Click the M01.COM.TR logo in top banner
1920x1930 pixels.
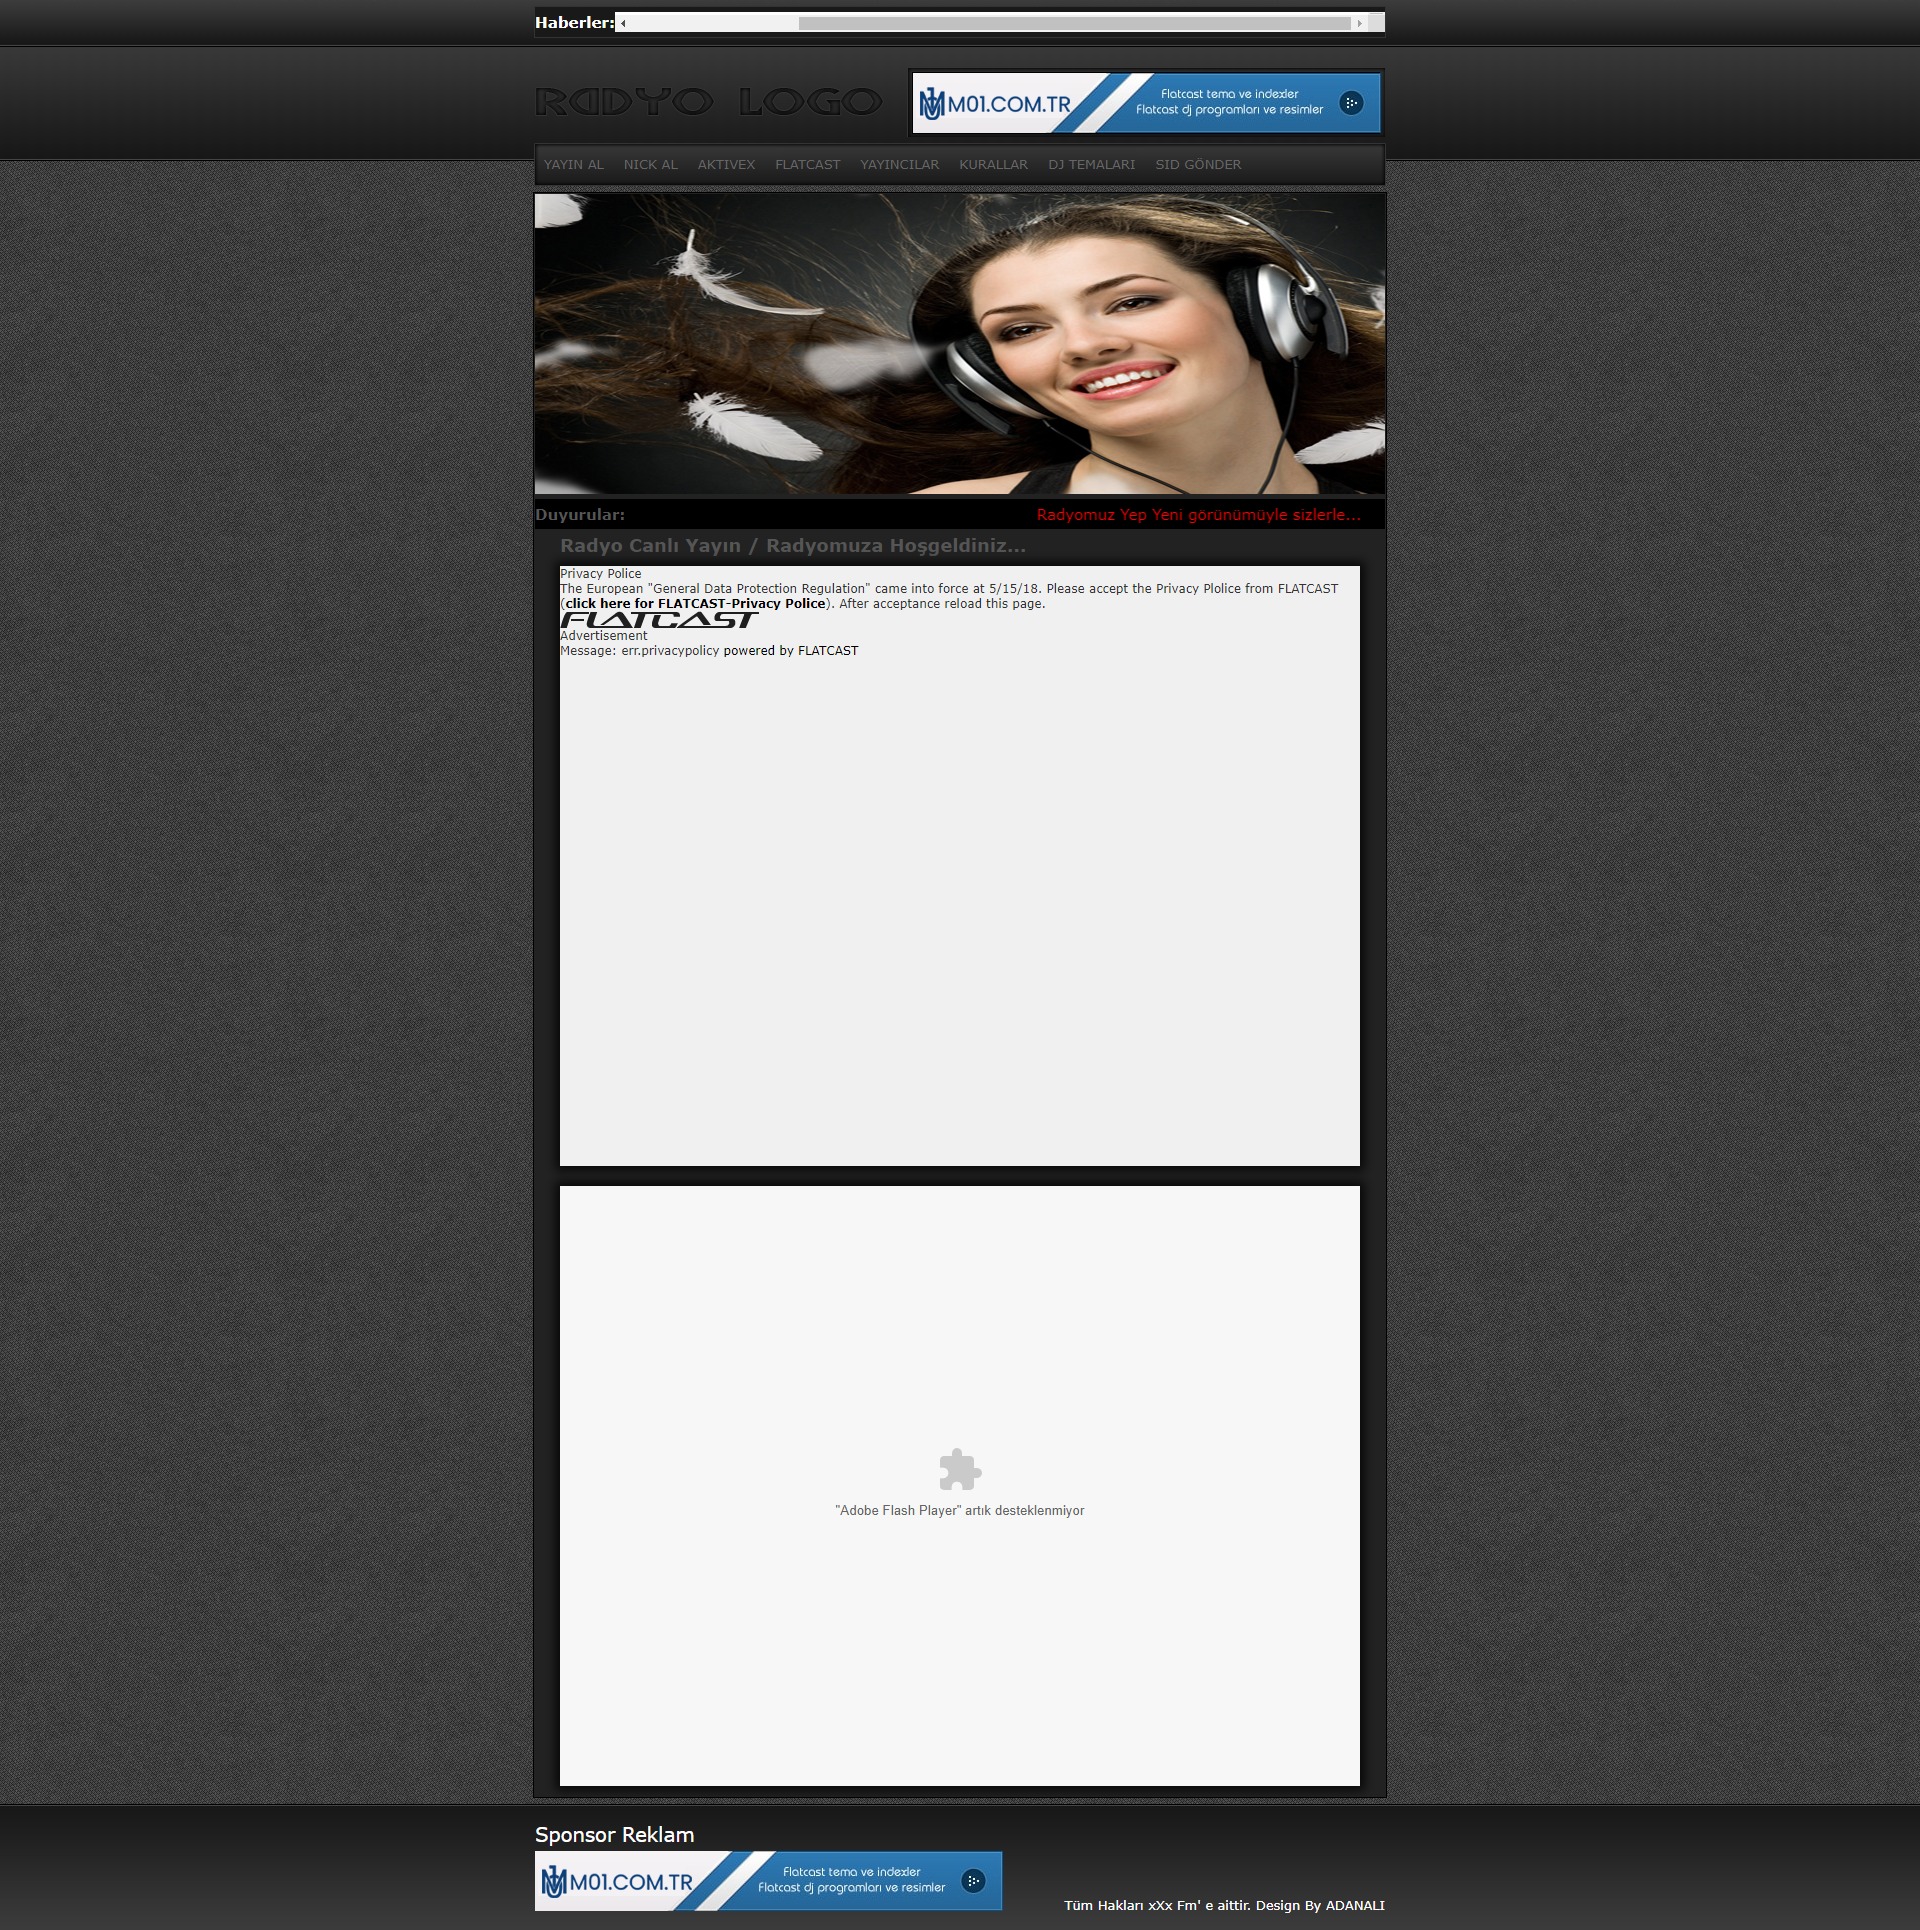click(995, 104)
